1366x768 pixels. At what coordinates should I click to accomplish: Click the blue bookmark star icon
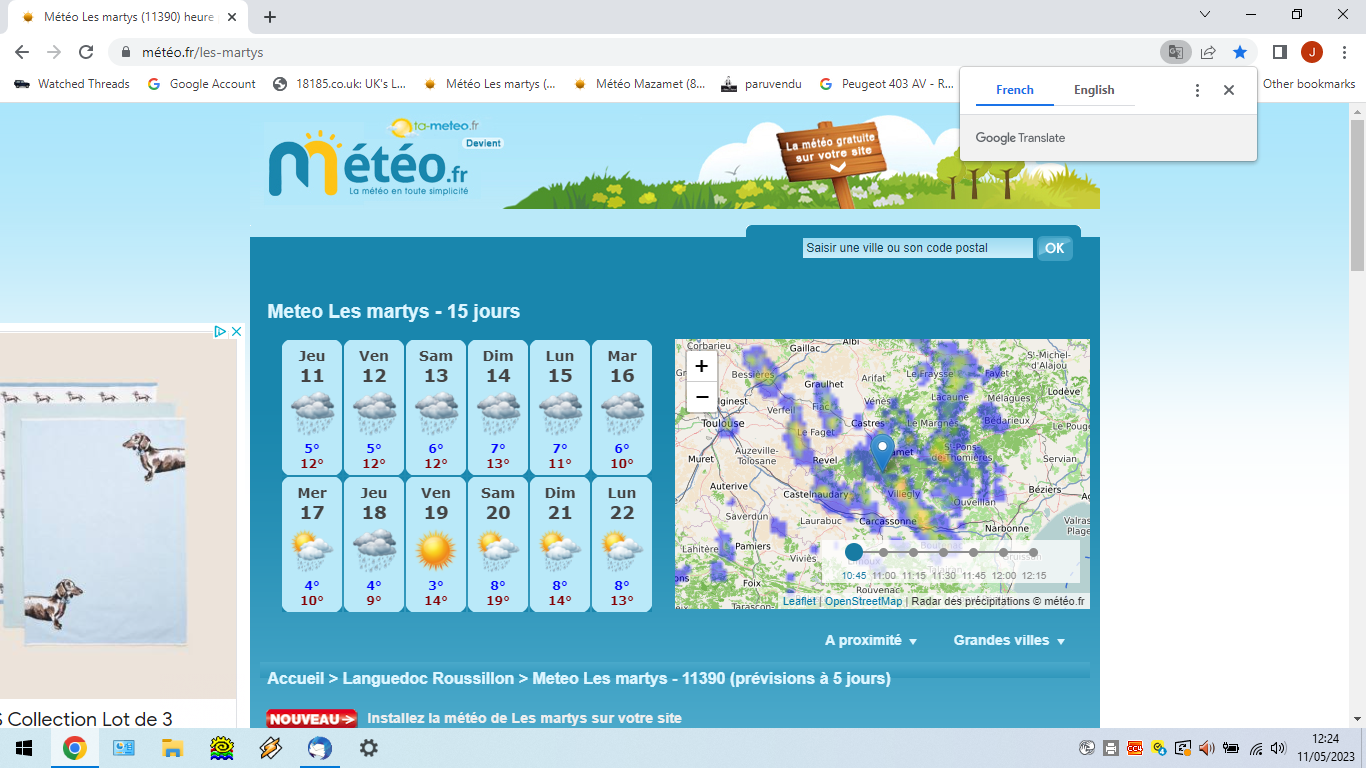tap(1240, 52)
